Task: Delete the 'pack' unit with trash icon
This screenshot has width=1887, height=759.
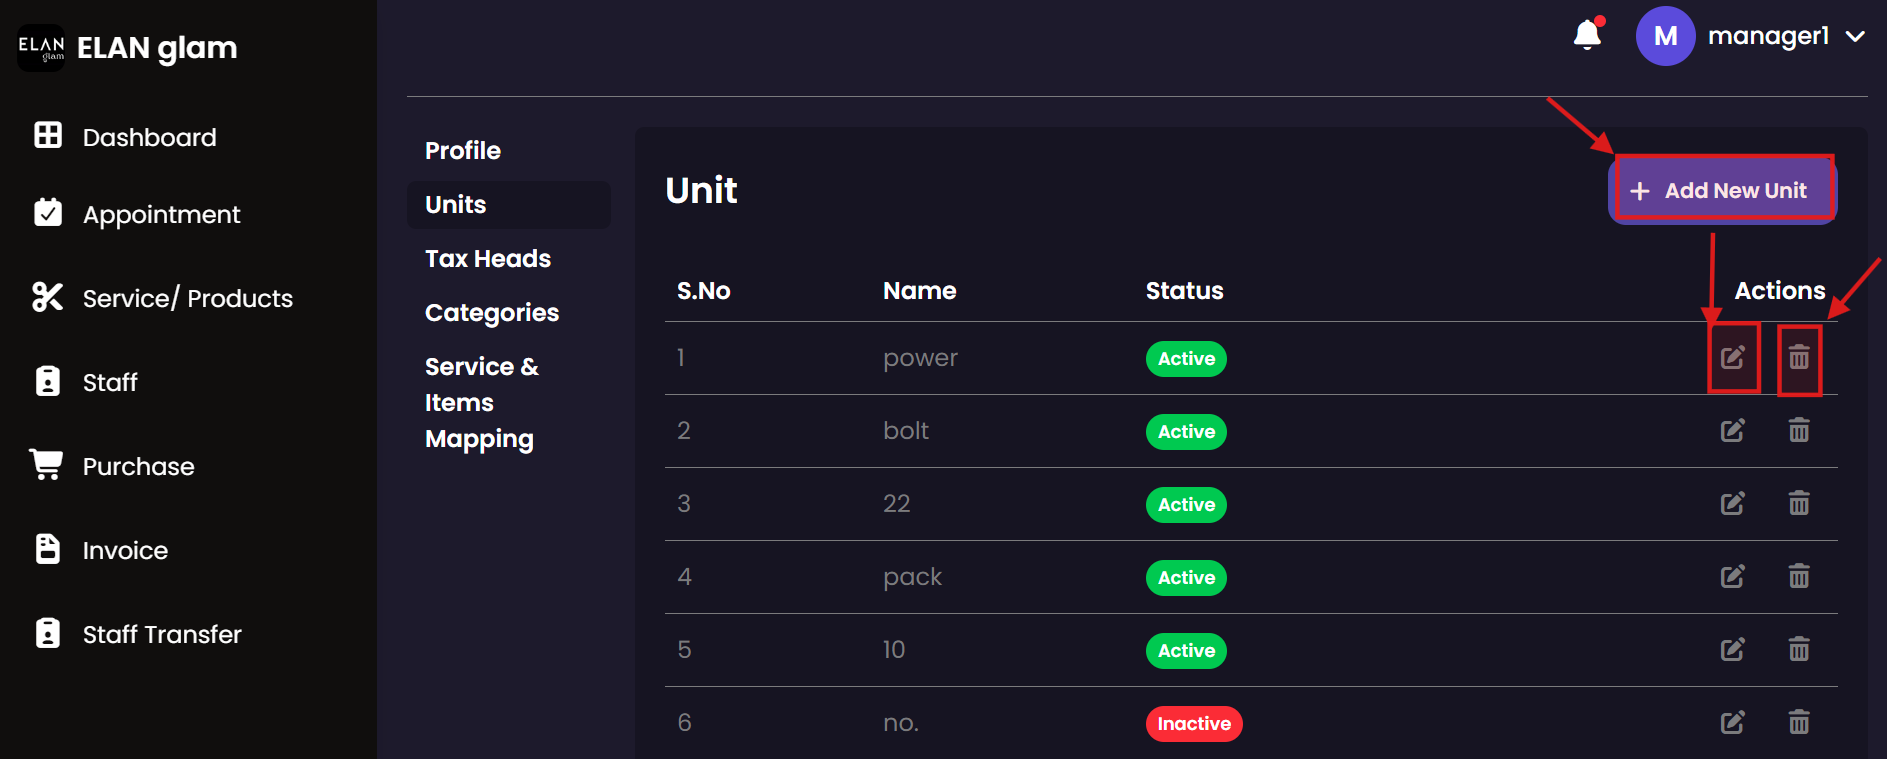Action: pyautogui.click(x=1798, y=577)
